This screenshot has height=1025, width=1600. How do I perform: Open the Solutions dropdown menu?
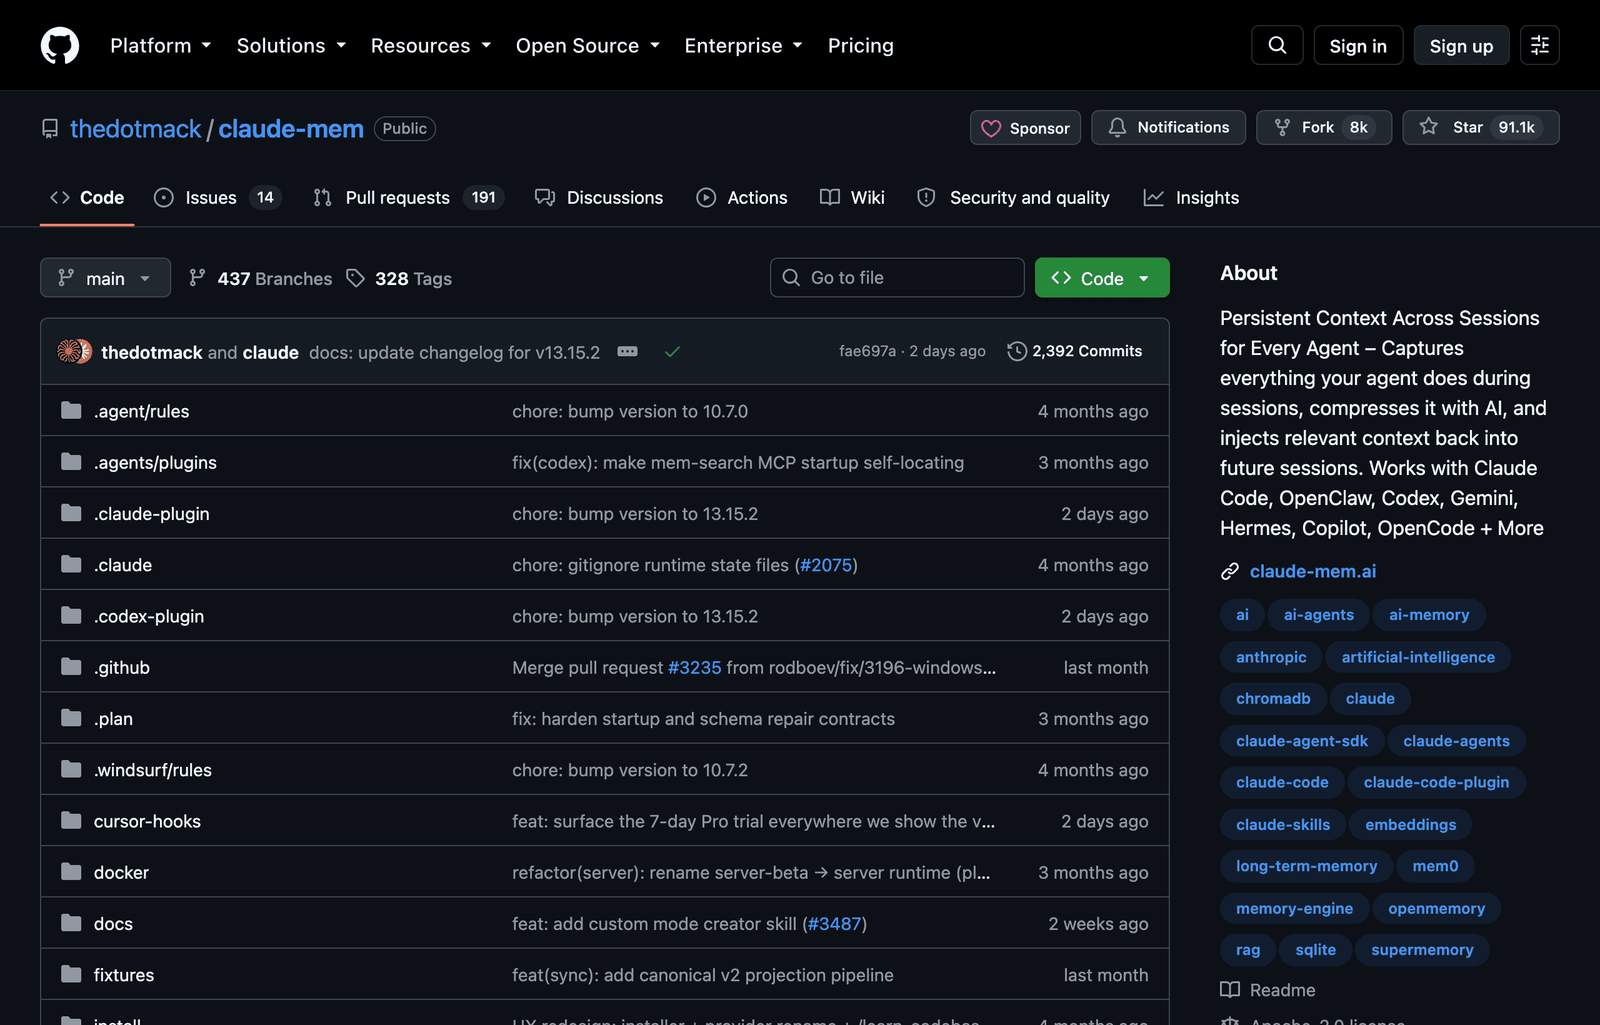coord(291,46)
